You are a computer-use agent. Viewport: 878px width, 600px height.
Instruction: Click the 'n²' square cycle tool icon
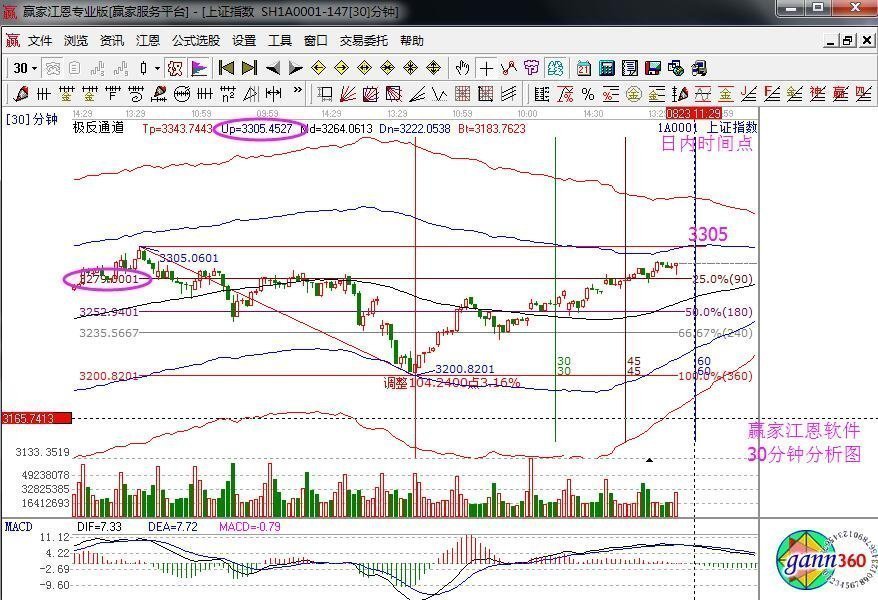click(x=227, y=93)
